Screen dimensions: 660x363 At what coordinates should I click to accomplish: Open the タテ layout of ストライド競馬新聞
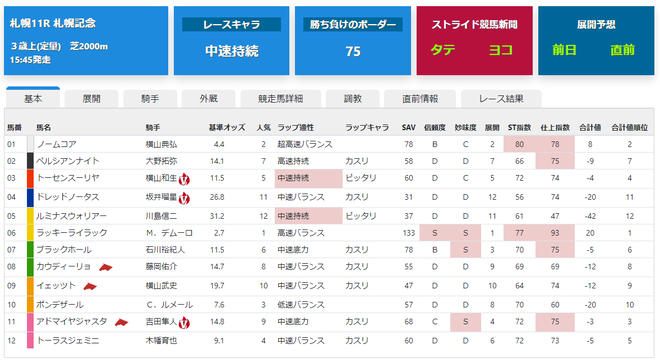click(443, 50)
